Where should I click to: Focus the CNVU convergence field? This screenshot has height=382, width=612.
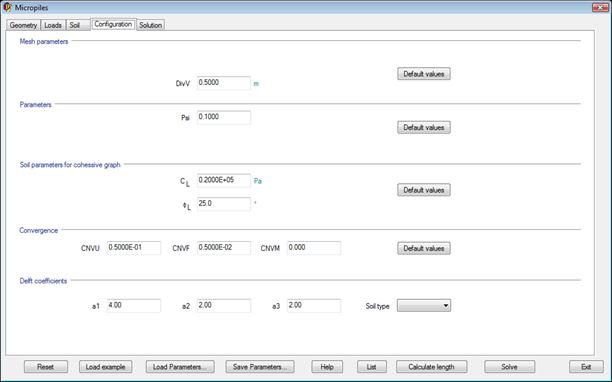(x=134, y=248)
